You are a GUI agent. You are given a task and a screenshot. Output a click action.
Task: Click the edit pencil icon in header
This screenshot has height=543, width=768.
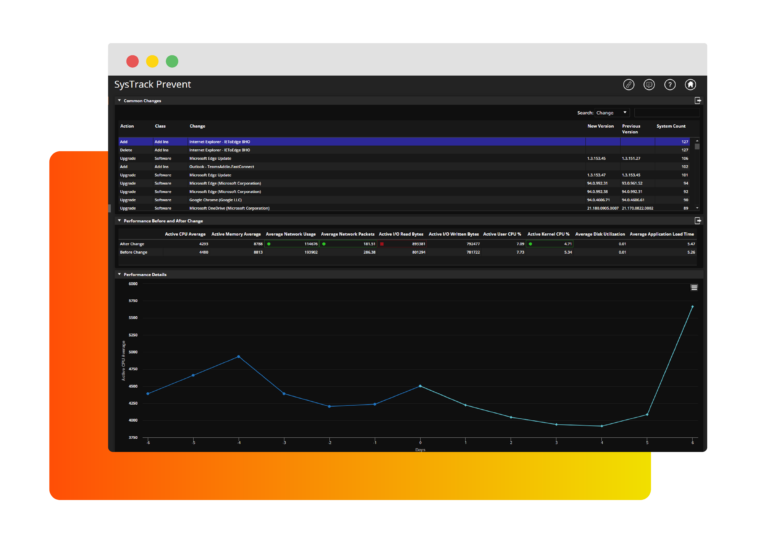pos(629,85)
